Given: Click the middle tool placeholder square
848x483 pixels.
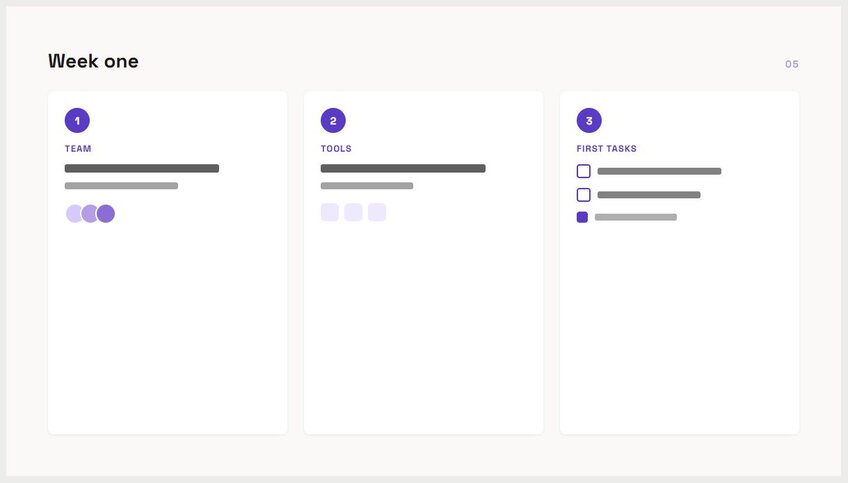Looking at the screenshot, I should [353, 212].
